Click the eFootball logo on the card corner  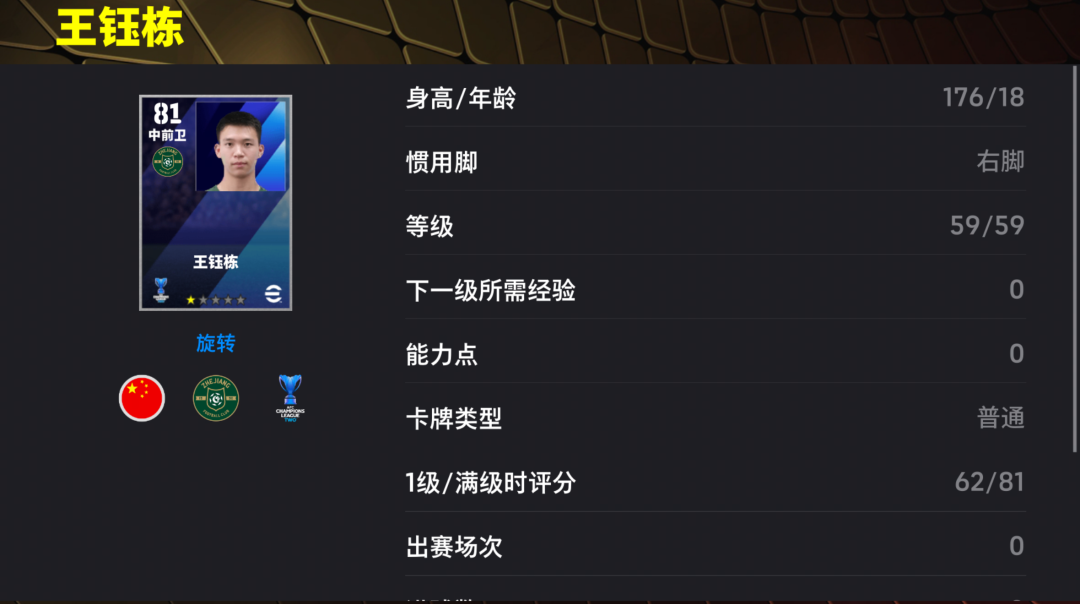(x=273, y=294)
